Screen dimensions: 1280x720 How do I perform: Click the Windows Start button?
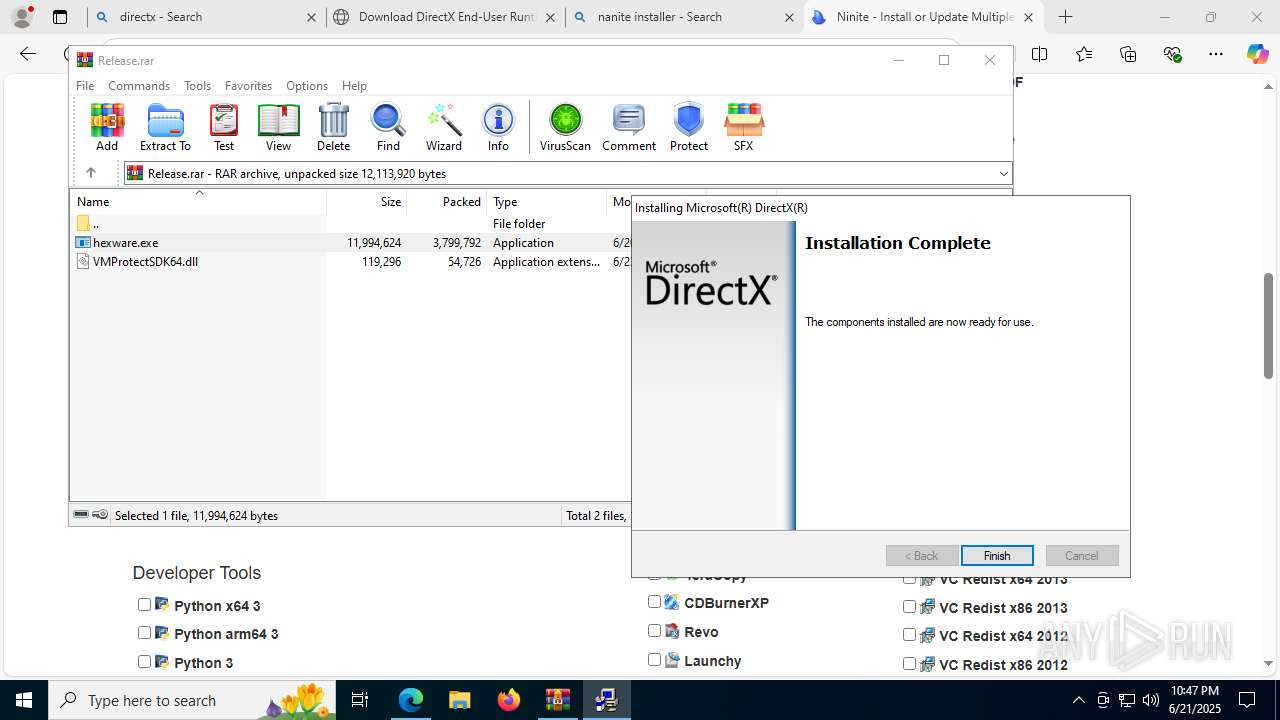(24, 700)
